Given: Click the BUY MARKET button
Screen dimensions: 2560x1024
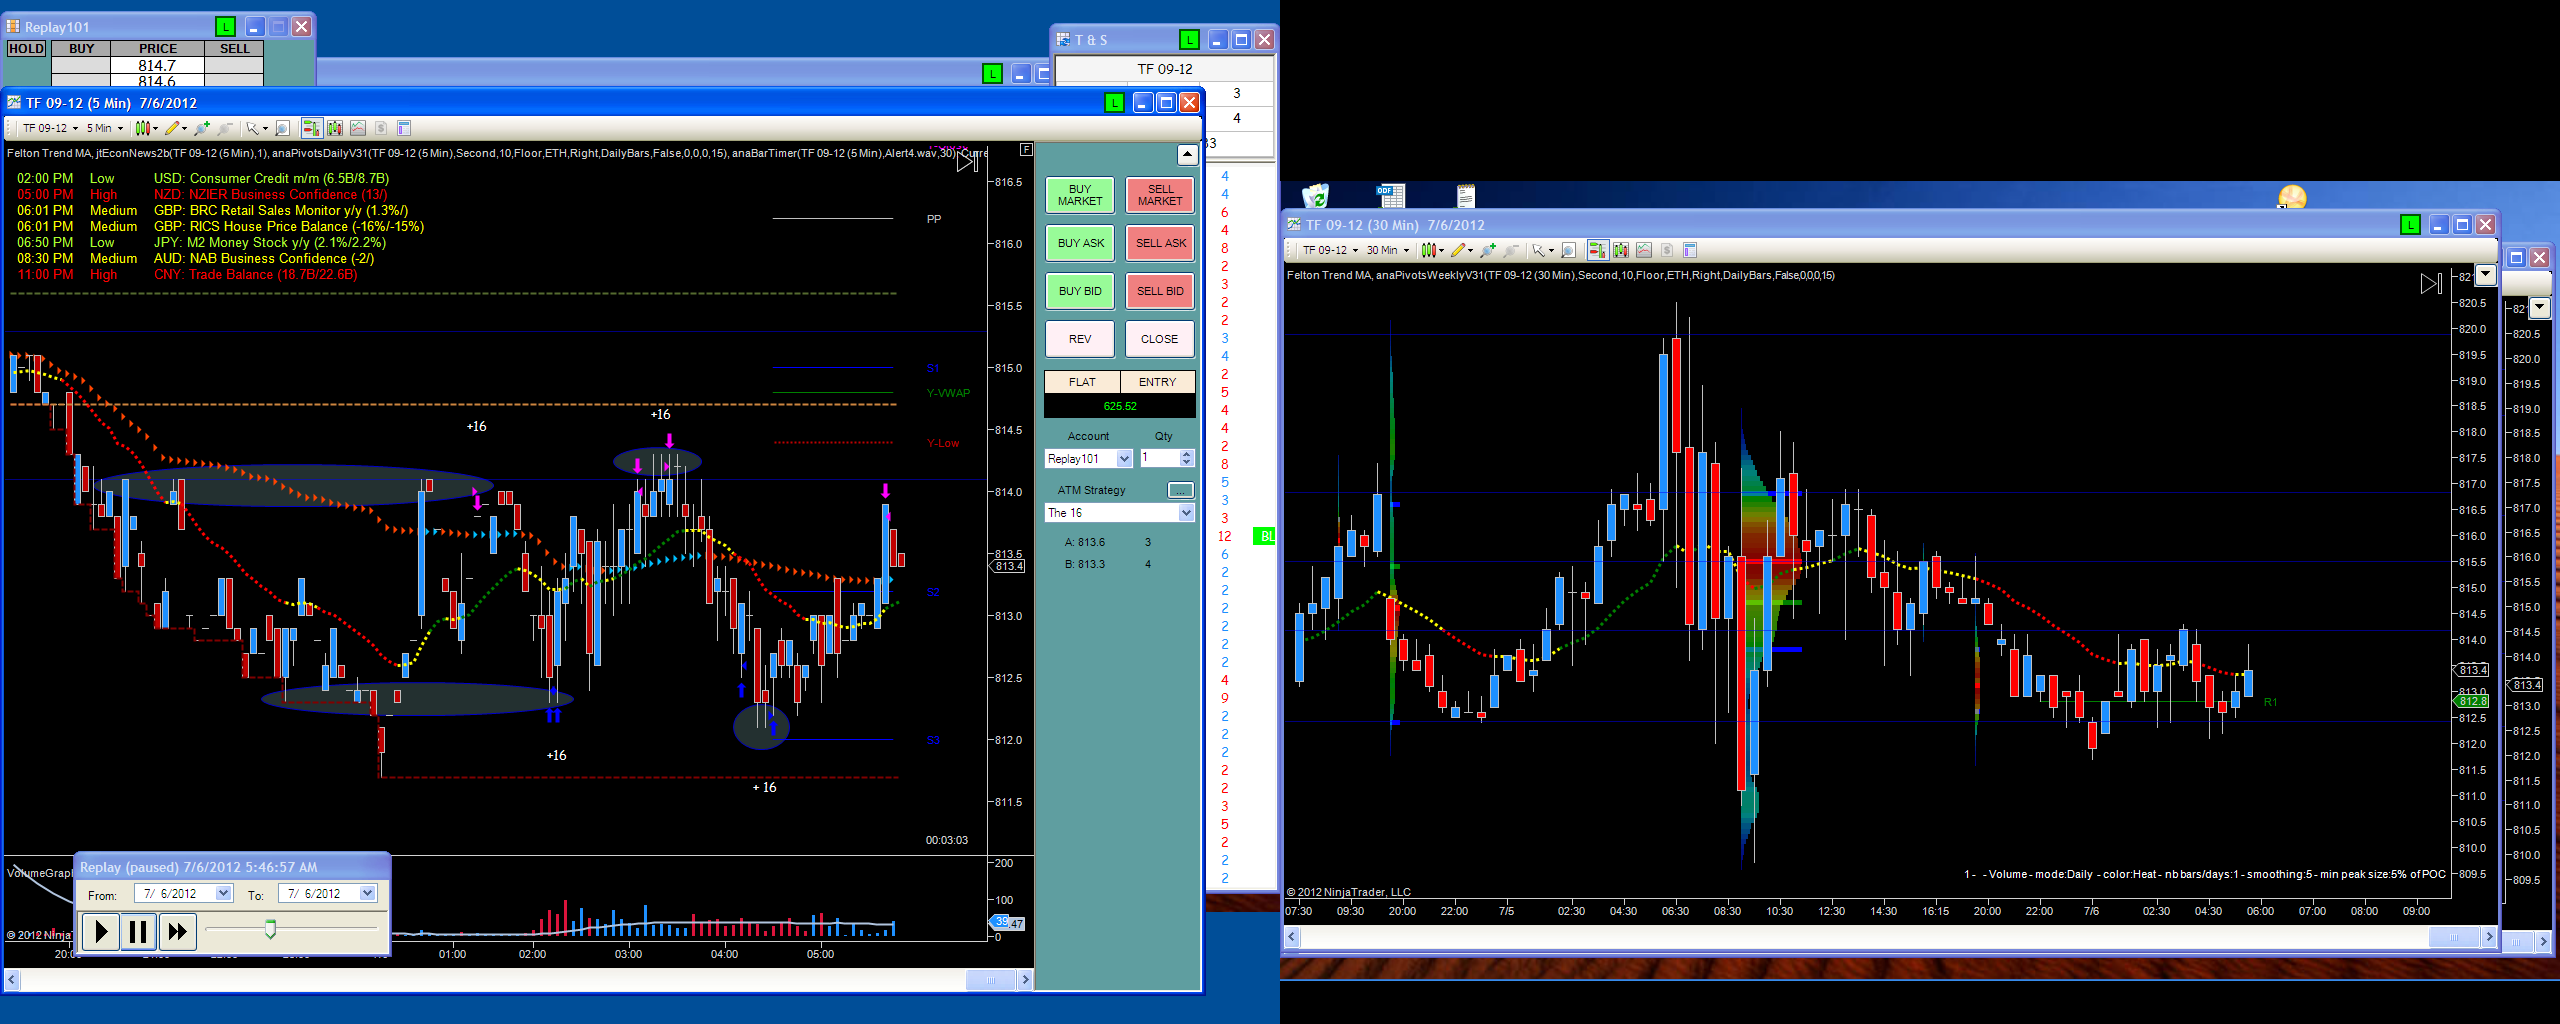Looking at the screenshot, I should pos(1080,195).
